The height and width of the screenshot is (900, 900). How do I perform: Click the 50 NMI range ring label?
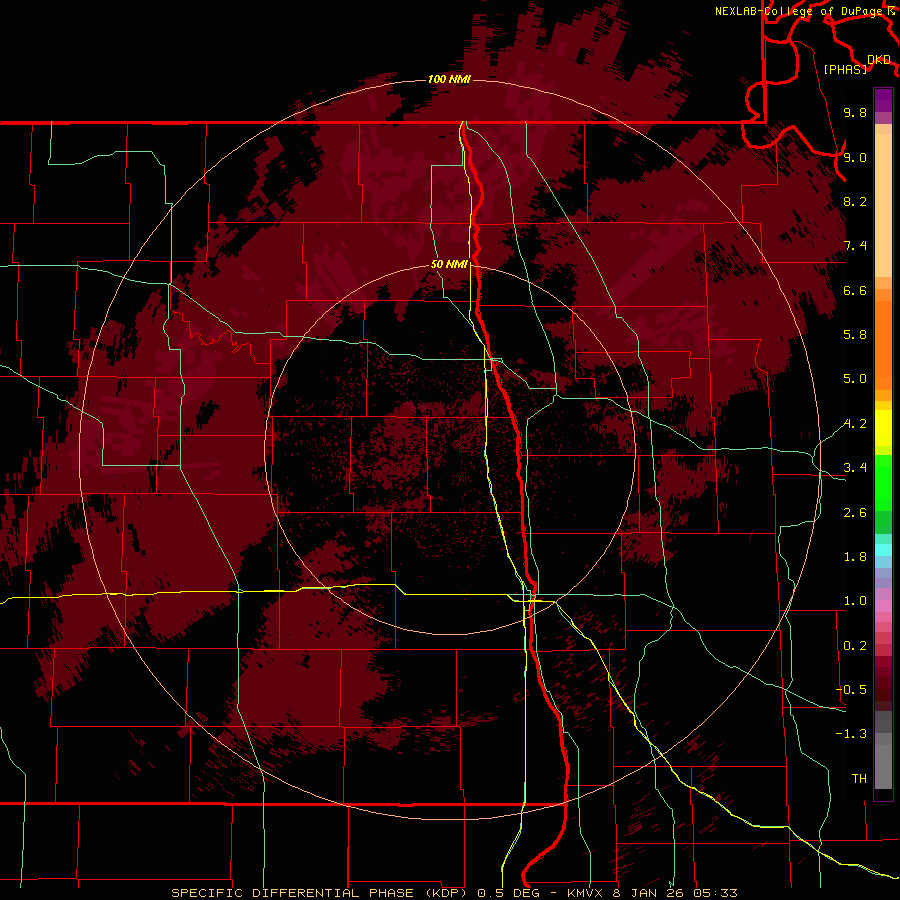(449, 264)
